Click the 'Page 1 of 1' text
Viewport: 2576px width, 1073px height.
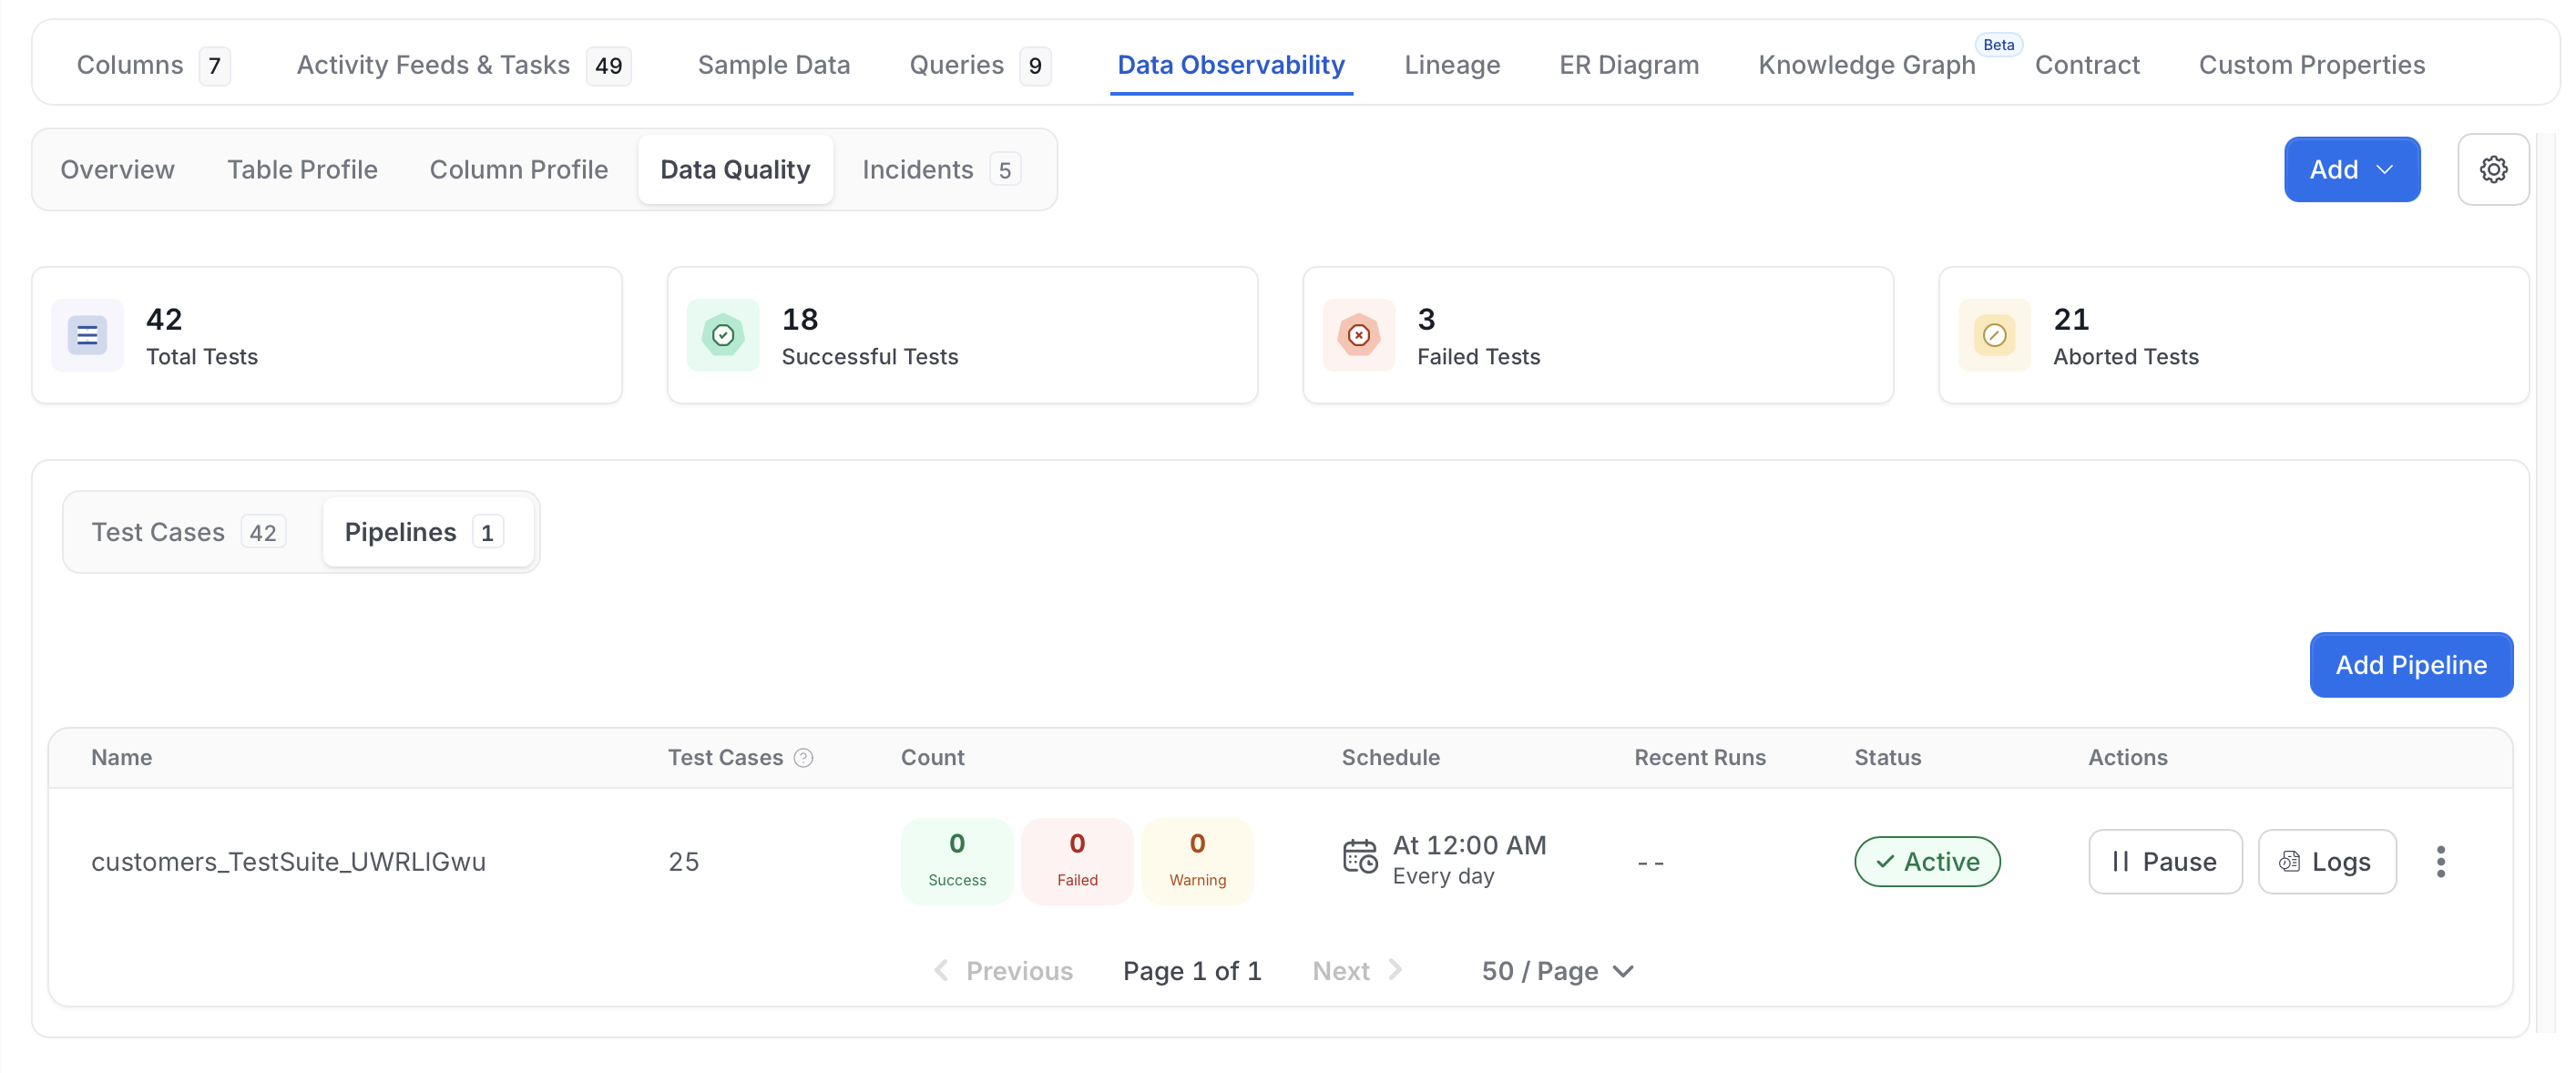1192,971
